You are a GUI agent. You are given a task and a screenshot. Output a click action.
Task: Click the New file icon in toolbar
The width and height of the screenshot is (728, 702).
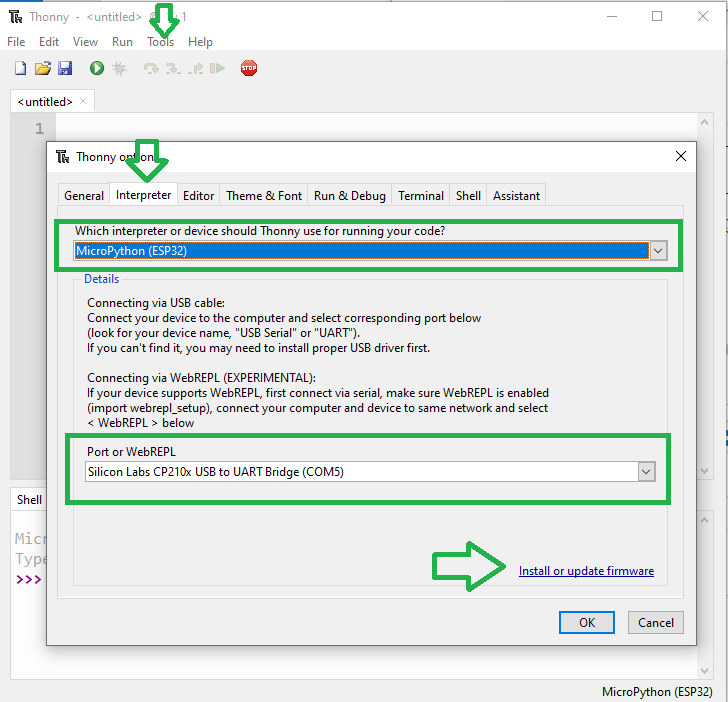coord(20,68)
